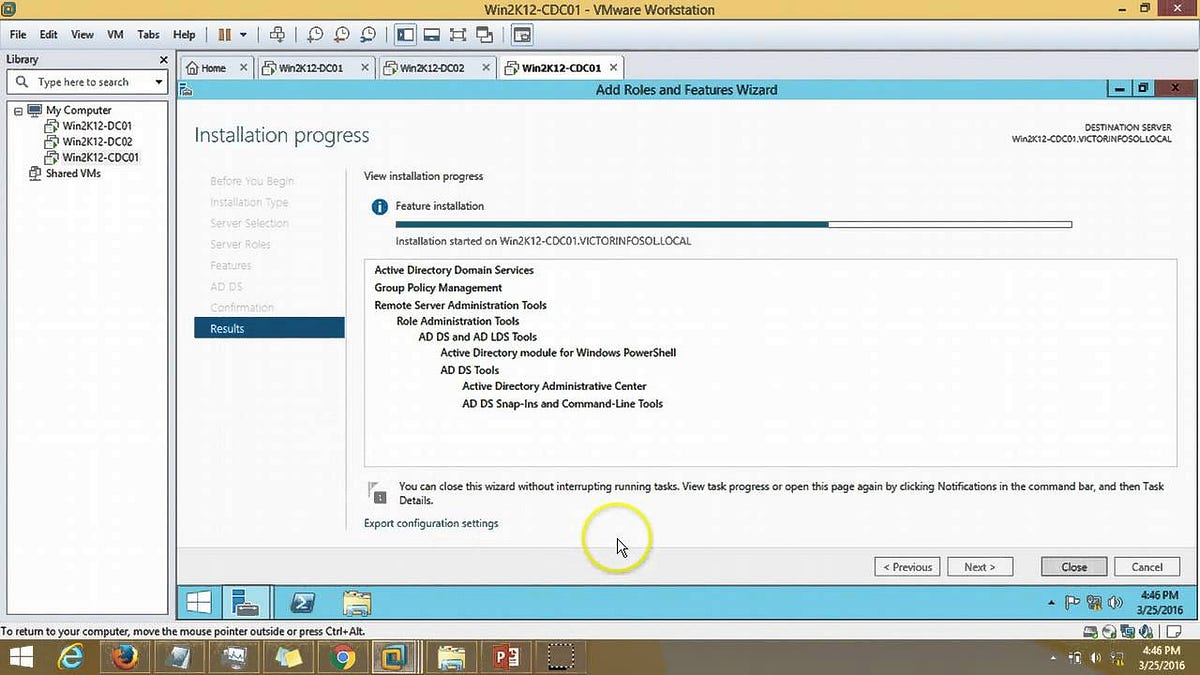Launch PowerShell from the guest taskbar

click(x=302, y=602)
